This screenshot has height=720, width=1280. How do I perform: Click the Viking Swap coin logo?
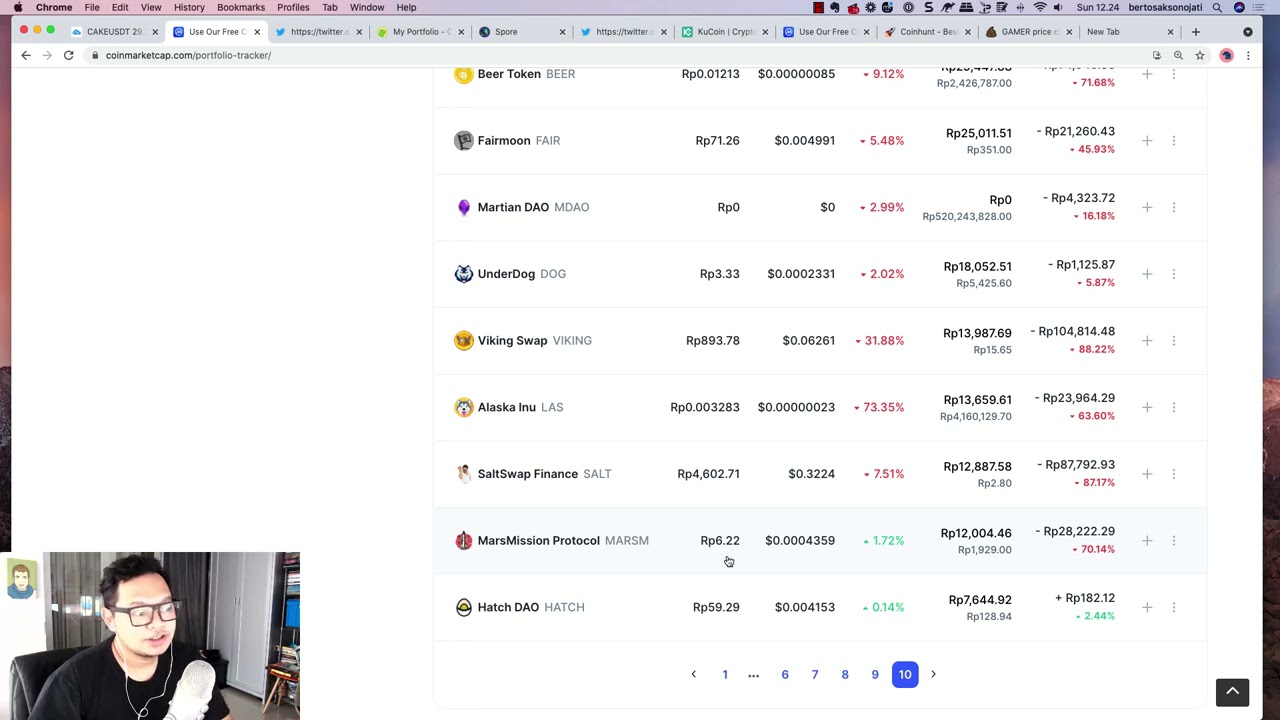(463, 341)
